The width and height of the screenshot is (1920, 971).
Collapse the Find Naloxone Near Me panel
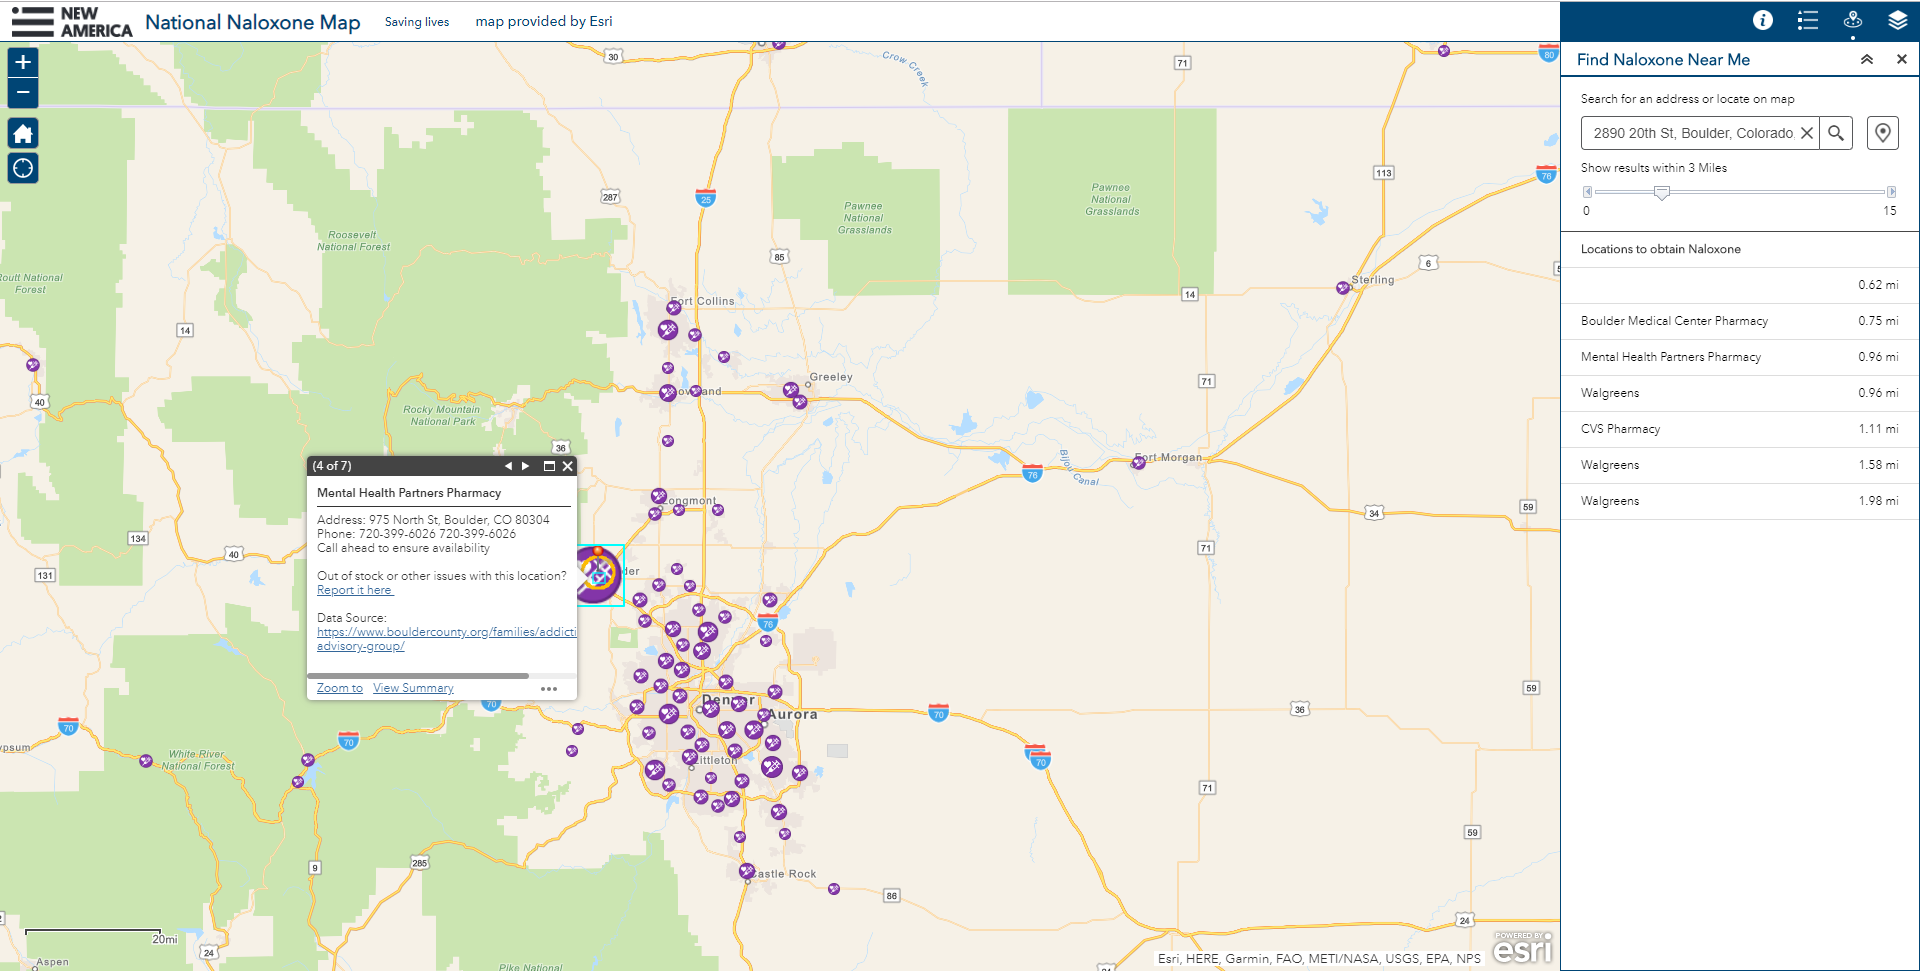pos(1866,60)
